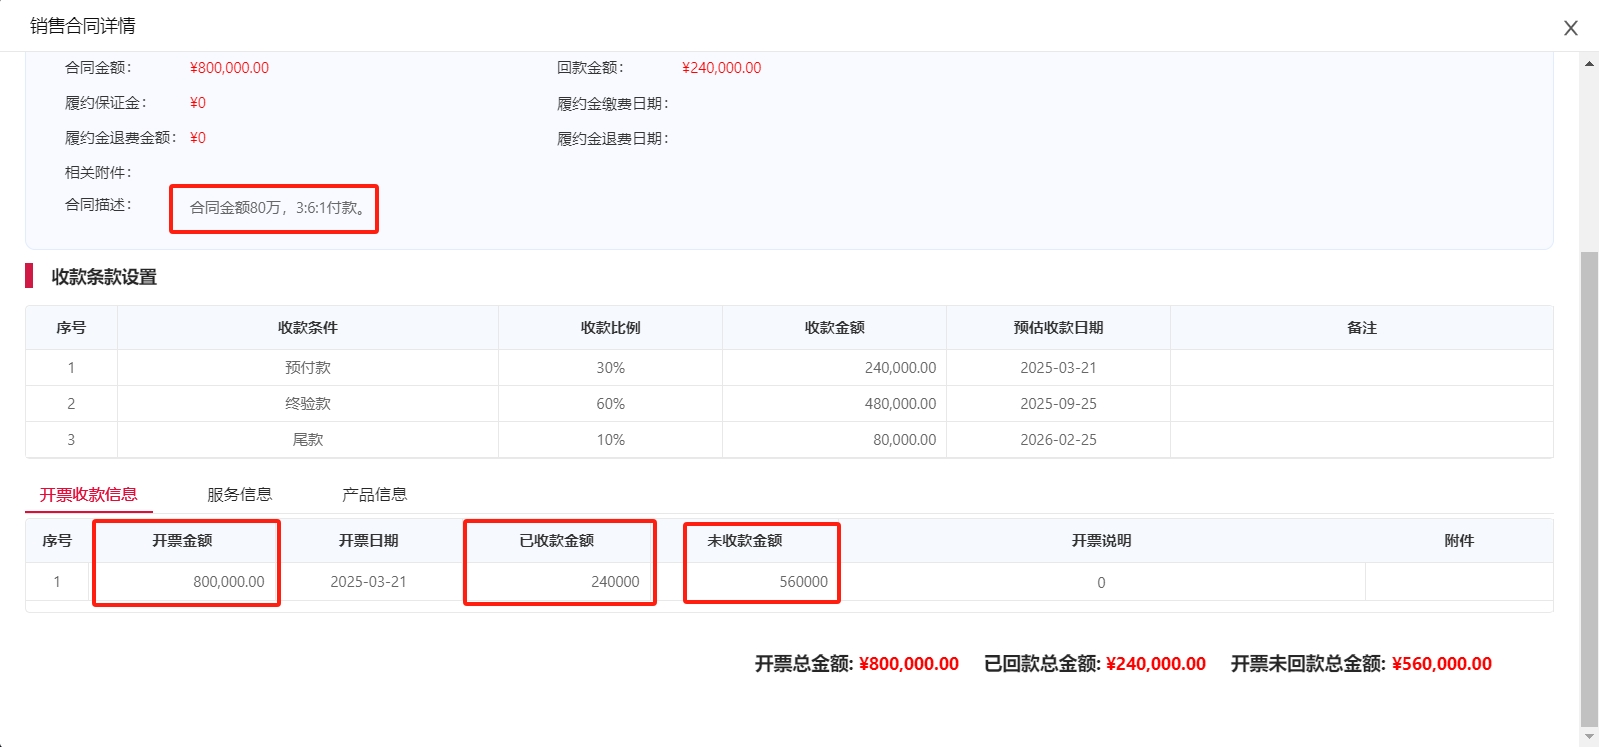Screen dimensions: 1599x747
Task: Click the 30% ratio cell
Action: [x=610, y=368]
